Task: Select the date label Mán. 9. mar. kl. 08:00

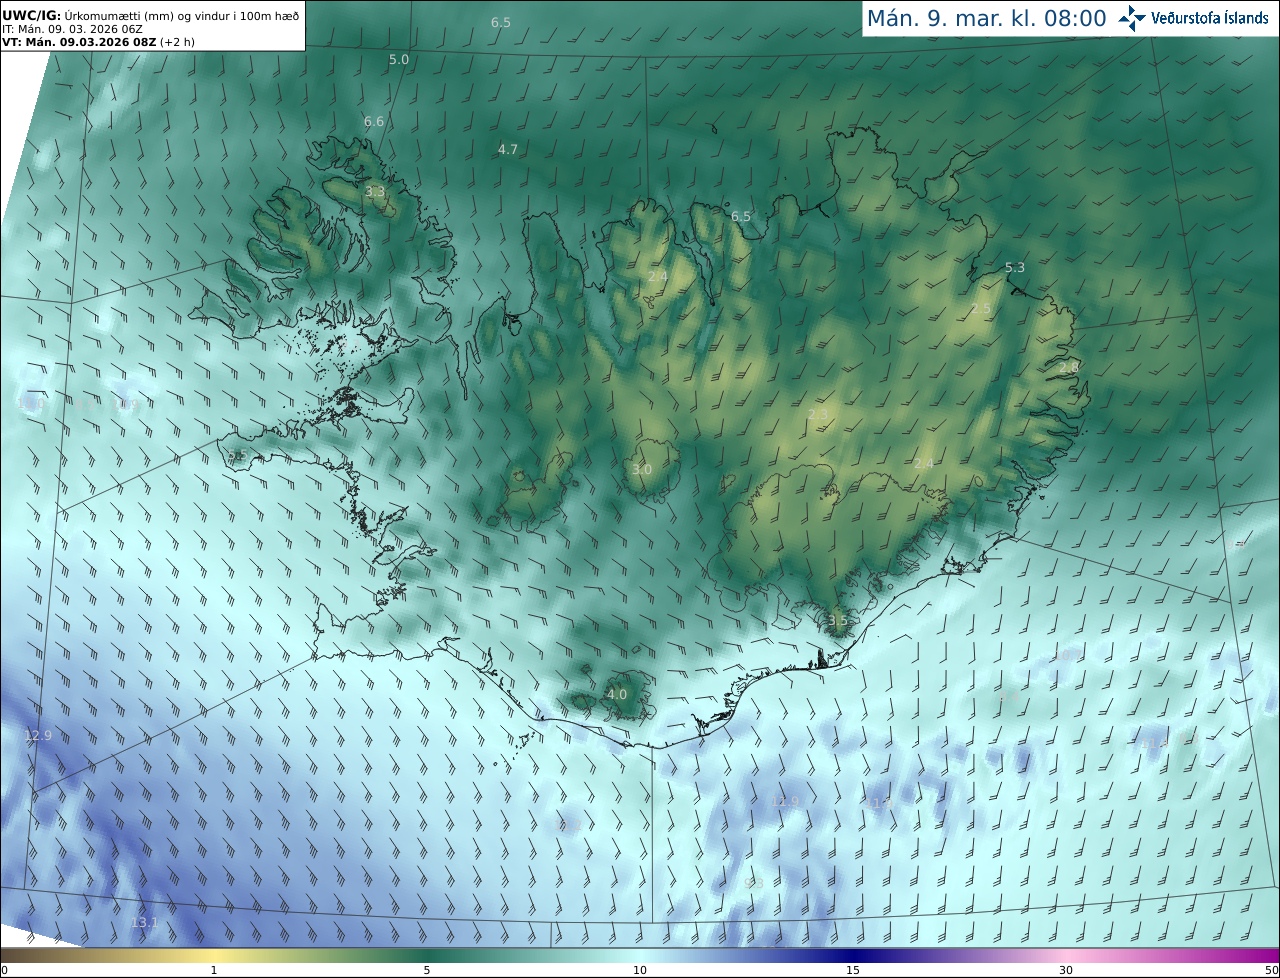Action: [986, 19]
